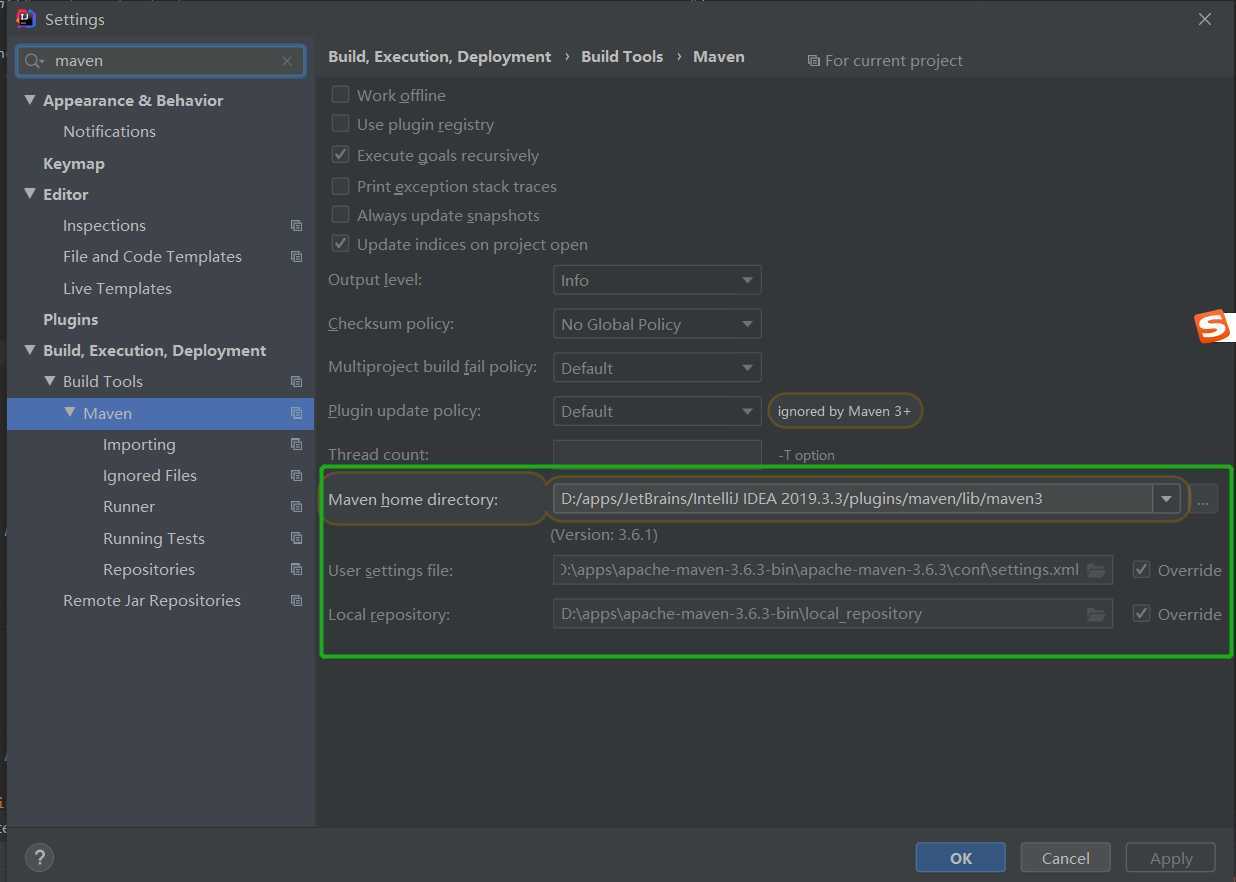Collapse Build, Execution, Deployment section
The image size is (1236, 882).
click(29, 350)
